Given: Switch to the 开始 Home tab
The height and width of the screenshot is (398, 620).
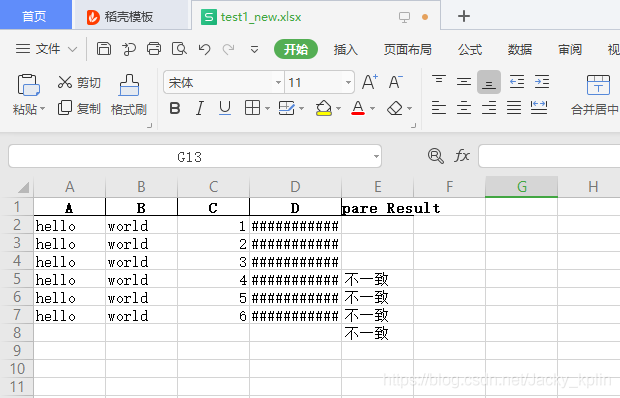Looking at the screenshot, I should [296, 49].
